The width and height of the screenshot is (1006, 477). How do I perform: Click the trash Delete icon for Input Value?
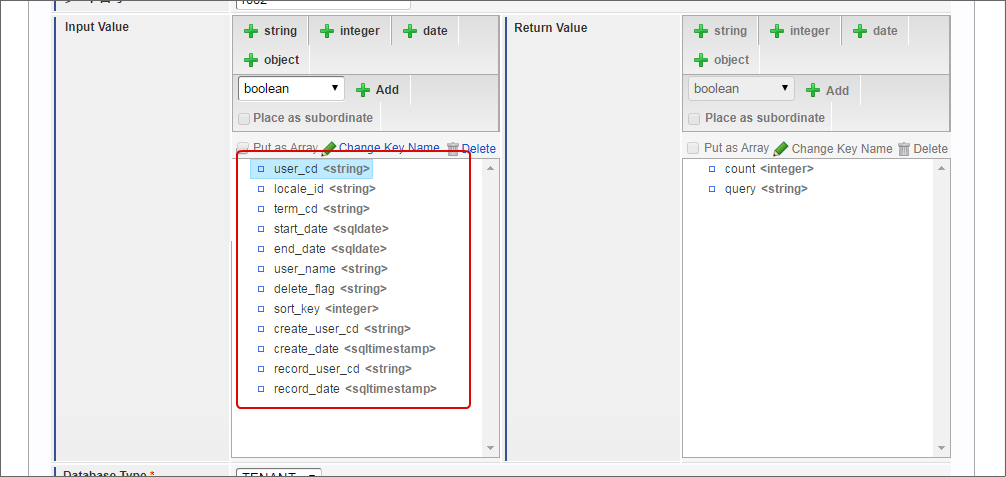[x=452, y=148]
